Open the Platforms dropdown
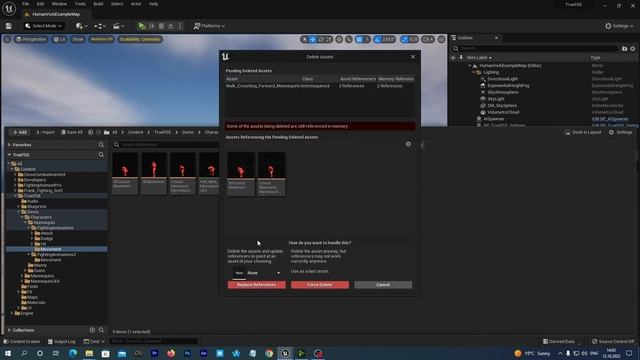 210,26
